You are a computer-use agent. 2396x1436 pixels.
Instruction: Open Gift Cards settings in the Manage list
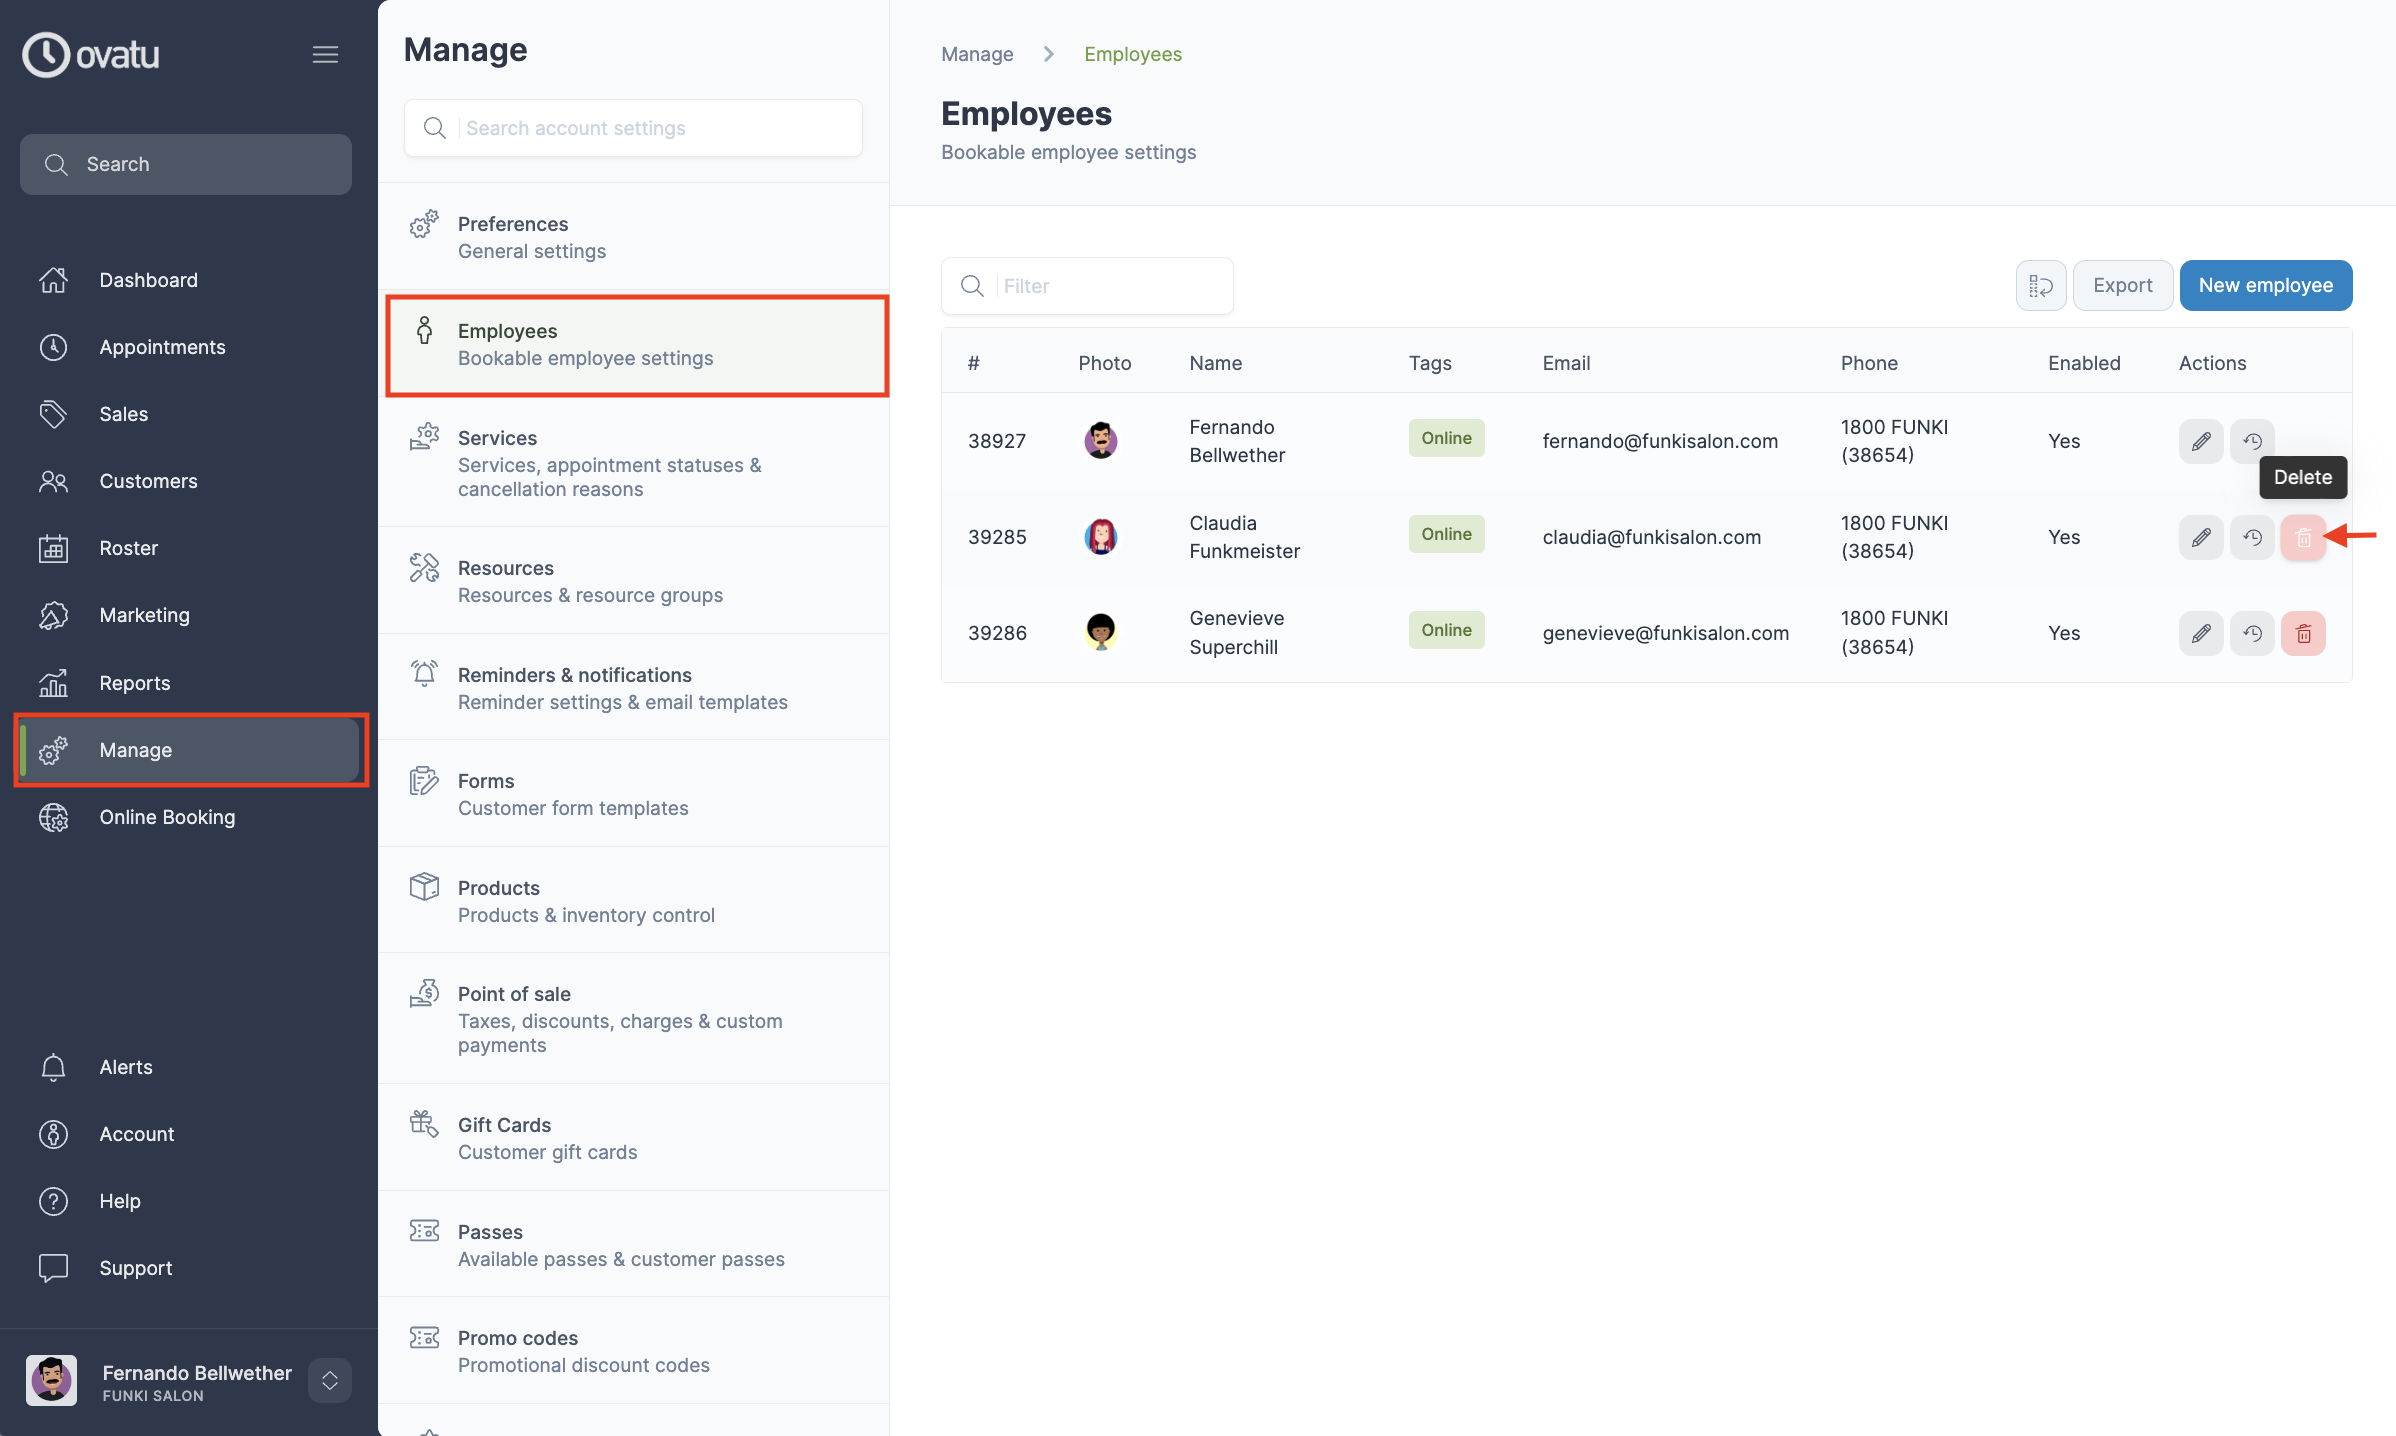point(547,1137)
